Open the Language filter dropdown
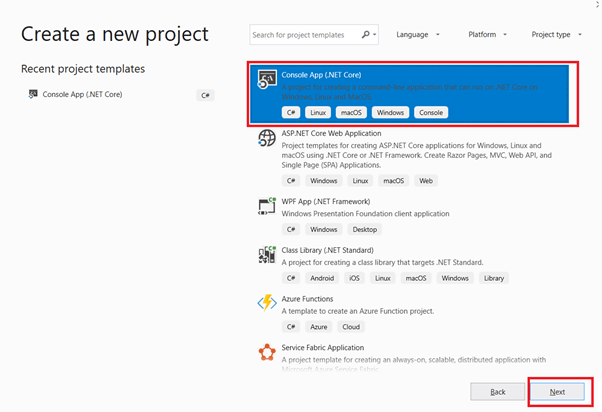 [x=418, y=35]
